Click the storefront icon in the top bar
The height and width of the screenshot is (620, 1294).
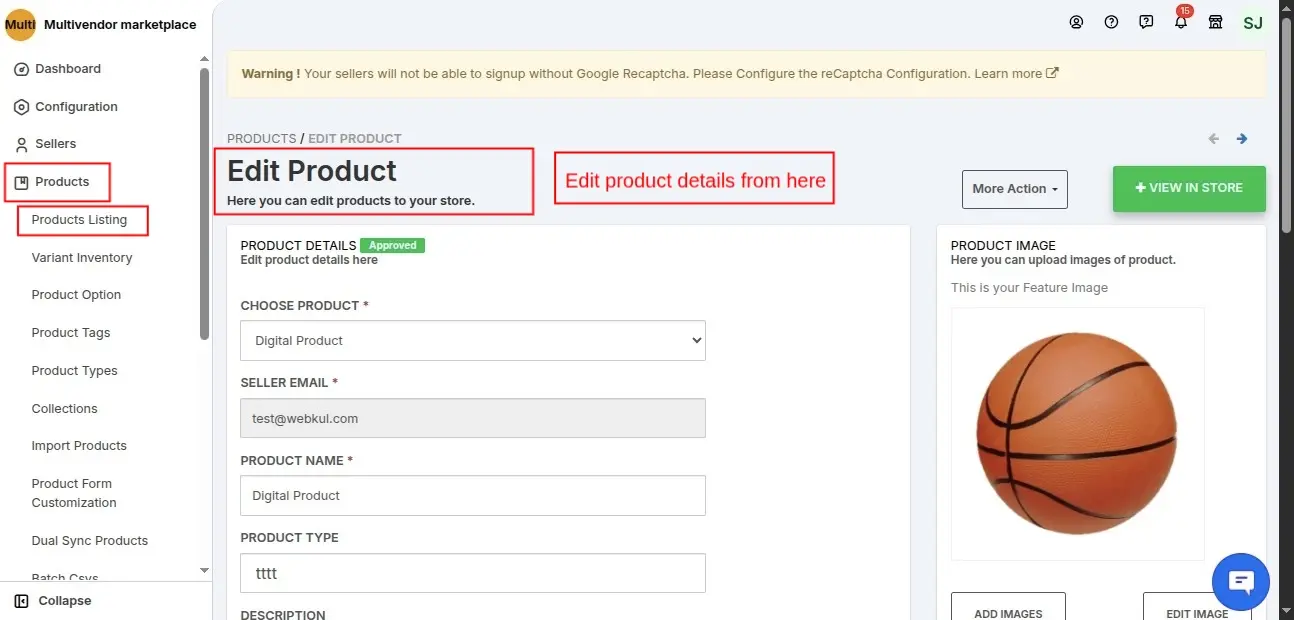coord(1216,22)
